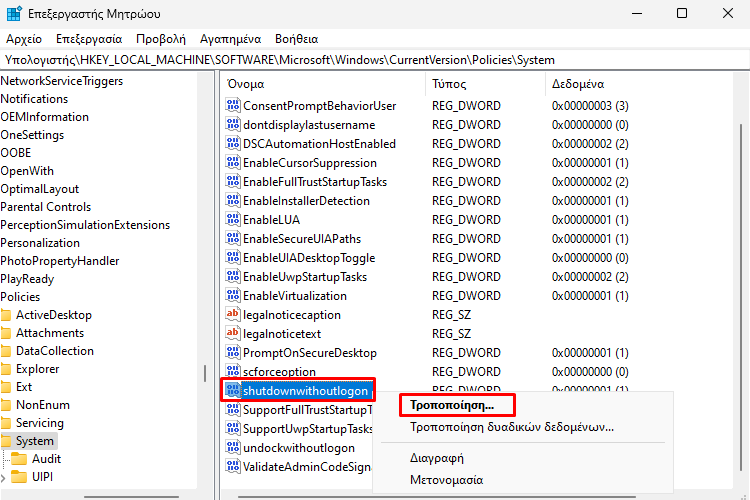This screenshot has height=500, width=750.
Task: Select the Ext key in tree
Action: coord(24,387)
